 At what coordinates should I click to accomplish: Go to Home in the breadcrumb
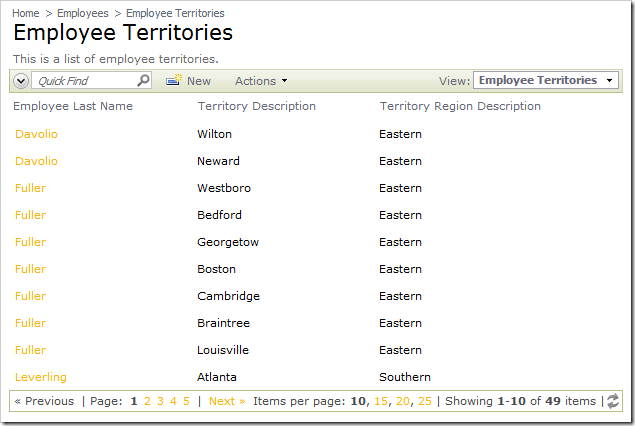tap(26, 14)
